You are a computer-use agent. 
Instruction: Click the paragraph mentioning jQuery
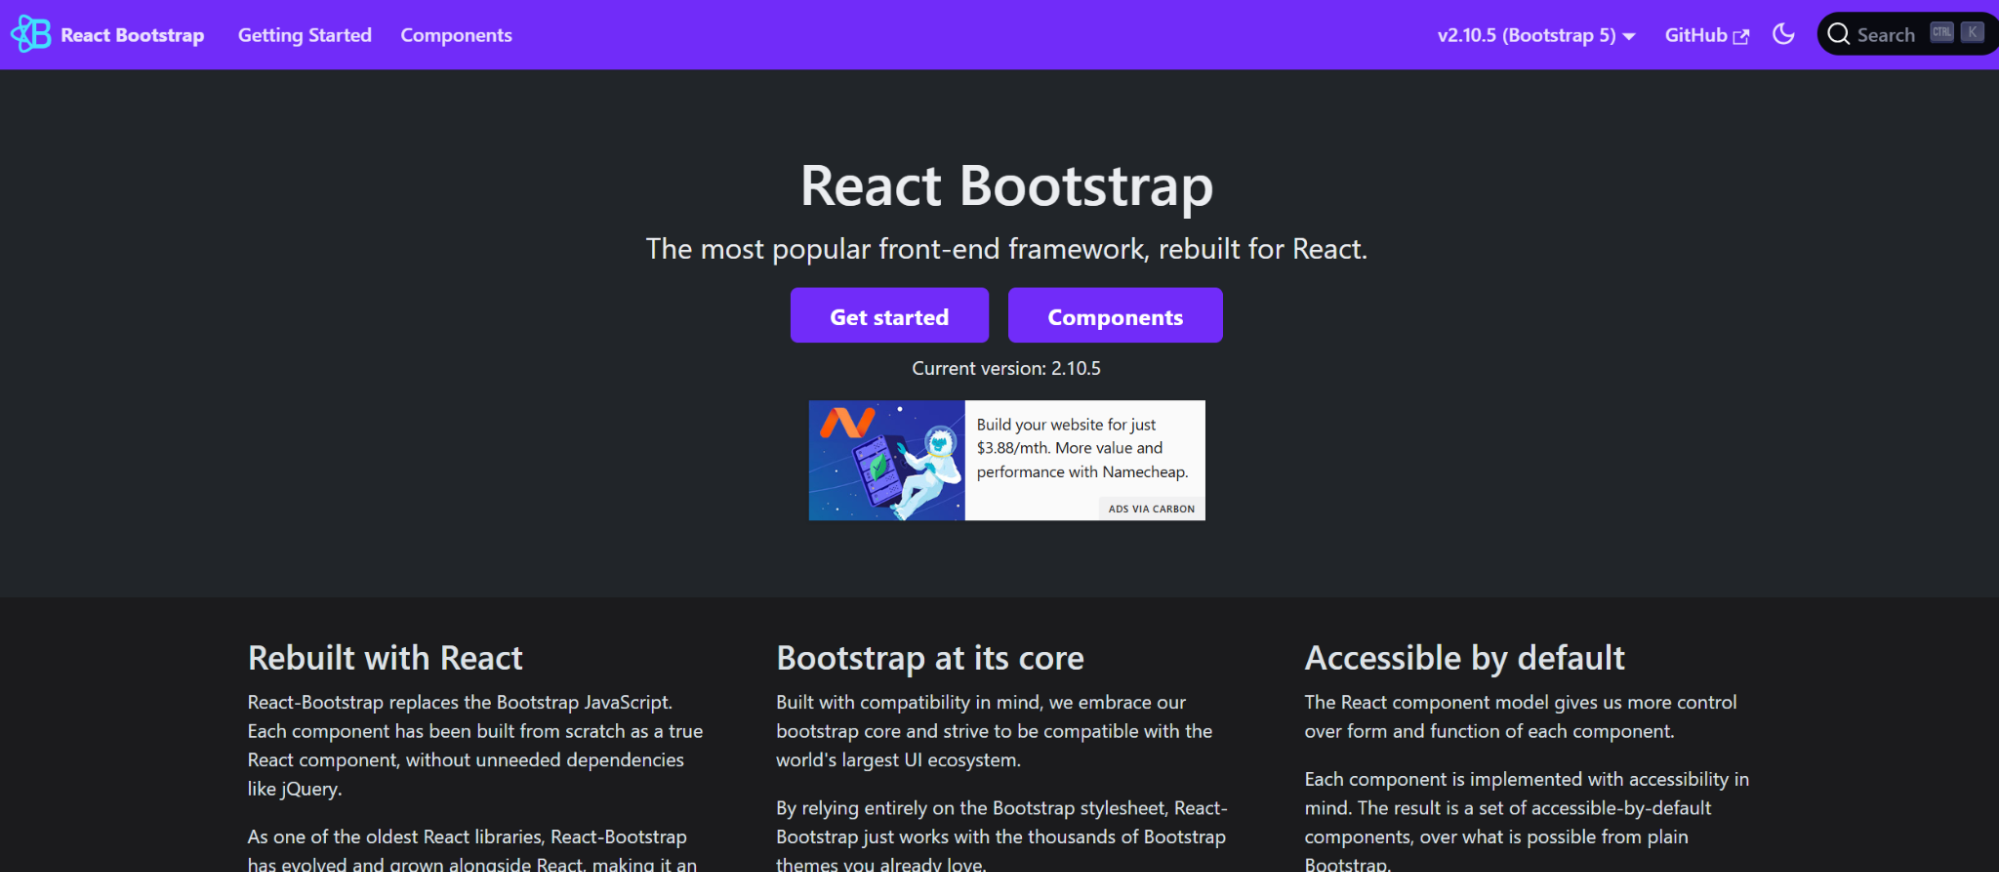click(x=476, y=745)
